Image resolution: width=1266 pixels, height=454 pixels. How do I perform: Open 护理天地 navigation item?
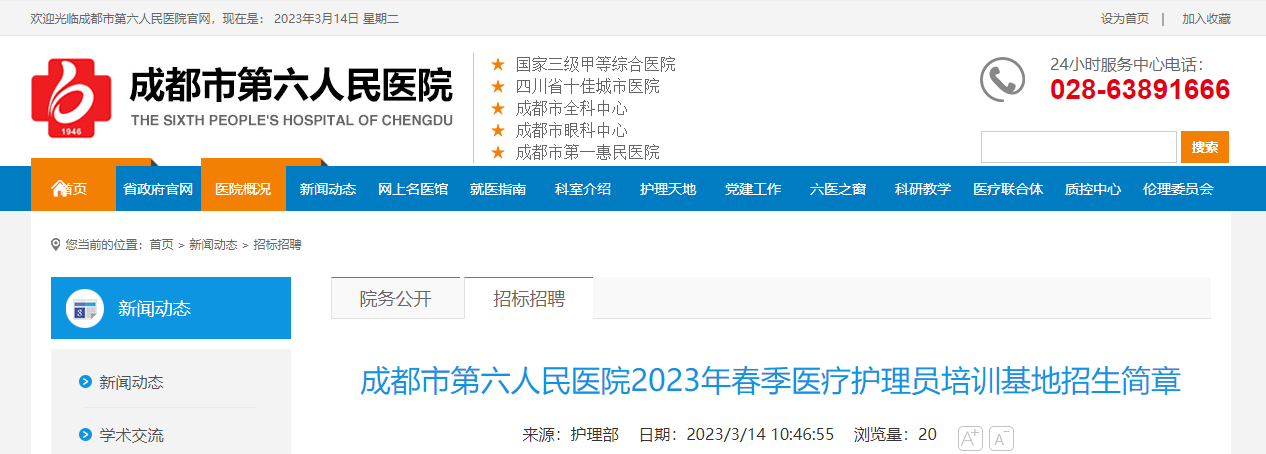pyautogui.click(x=668, y=189)
